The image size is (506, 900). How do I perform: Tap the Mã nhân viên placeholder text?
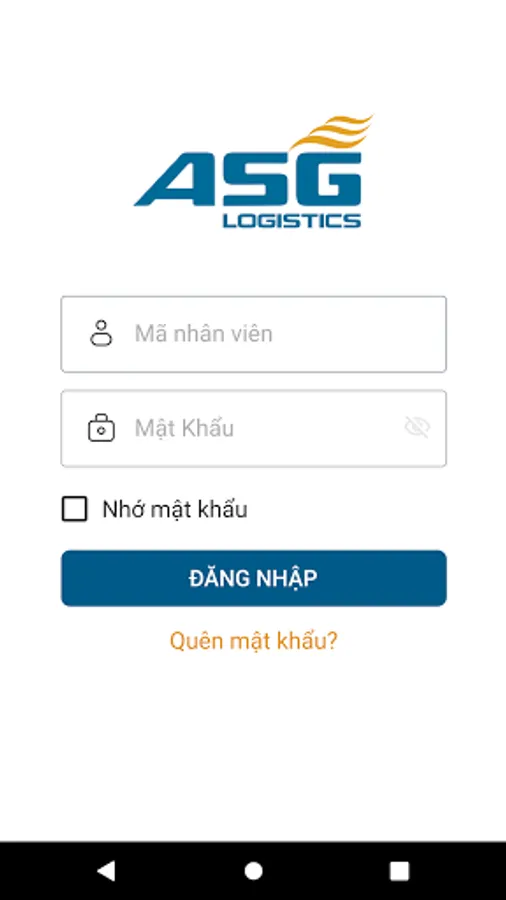[x=203, y=333]
